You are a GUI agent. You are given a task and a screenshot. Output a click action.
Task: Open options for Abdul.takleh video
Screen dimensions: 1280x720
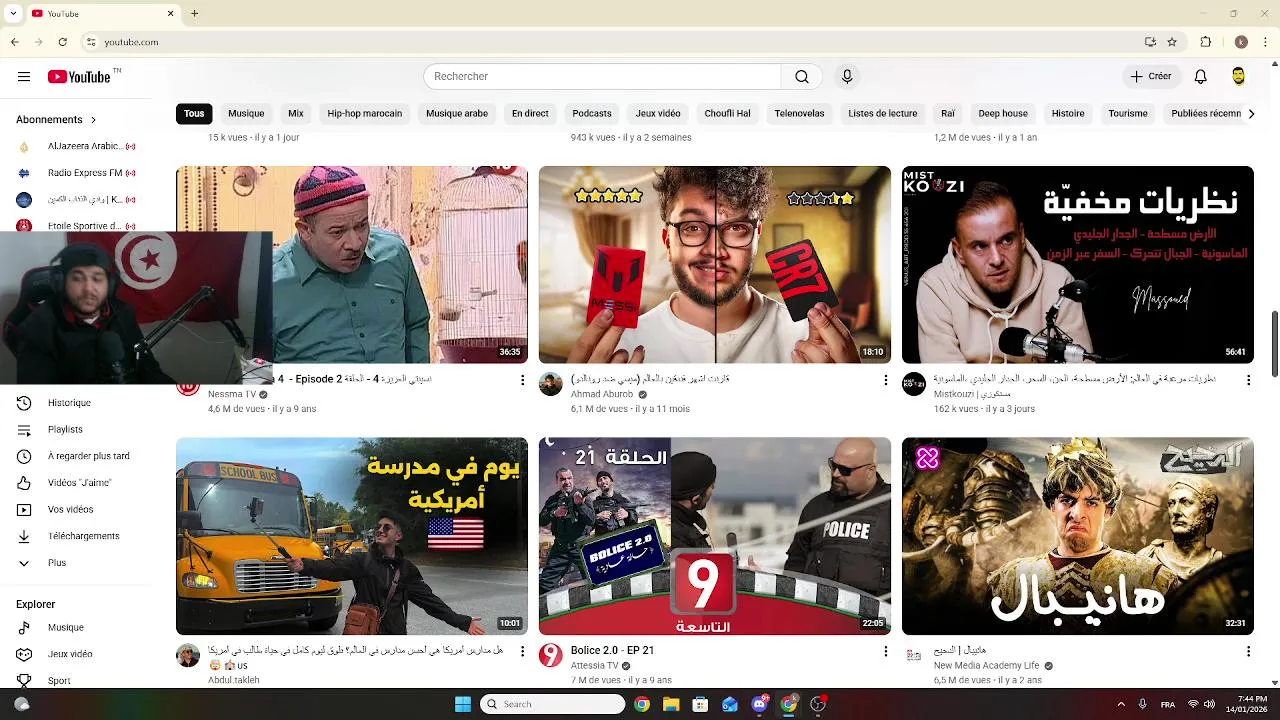[x=522, y=651]
